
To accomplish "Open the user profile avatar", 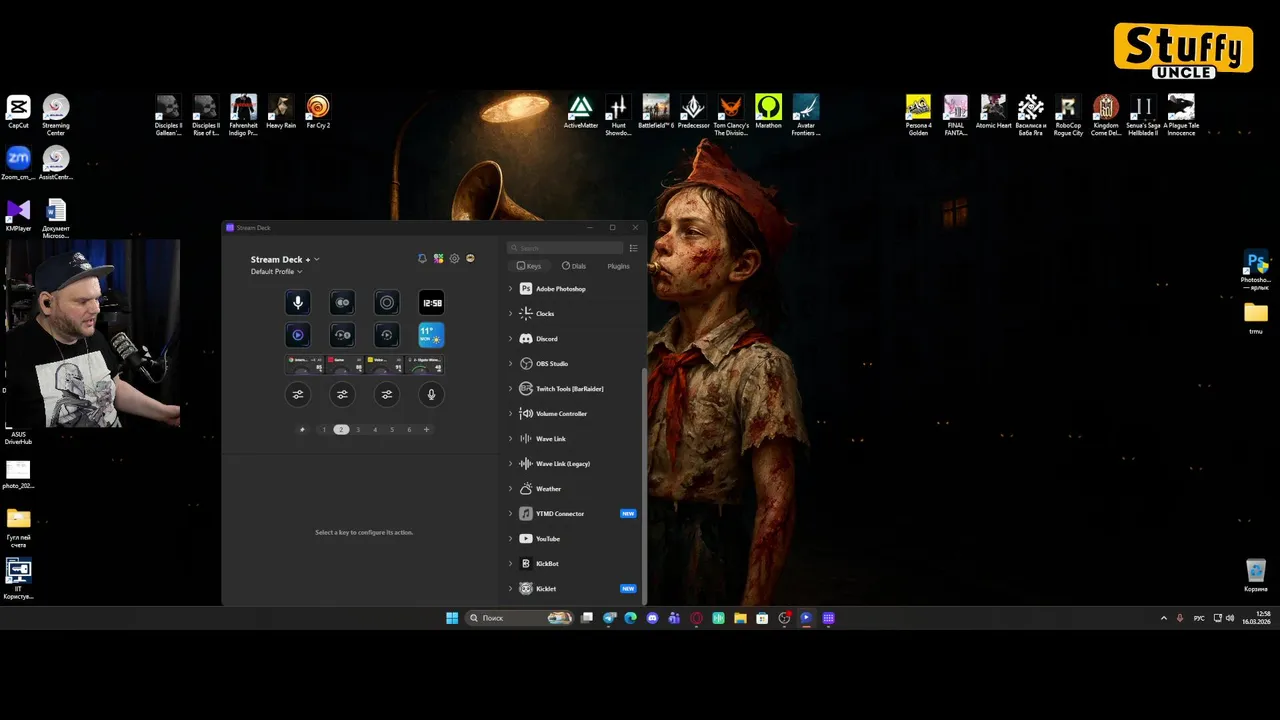I will pos(470,258).
